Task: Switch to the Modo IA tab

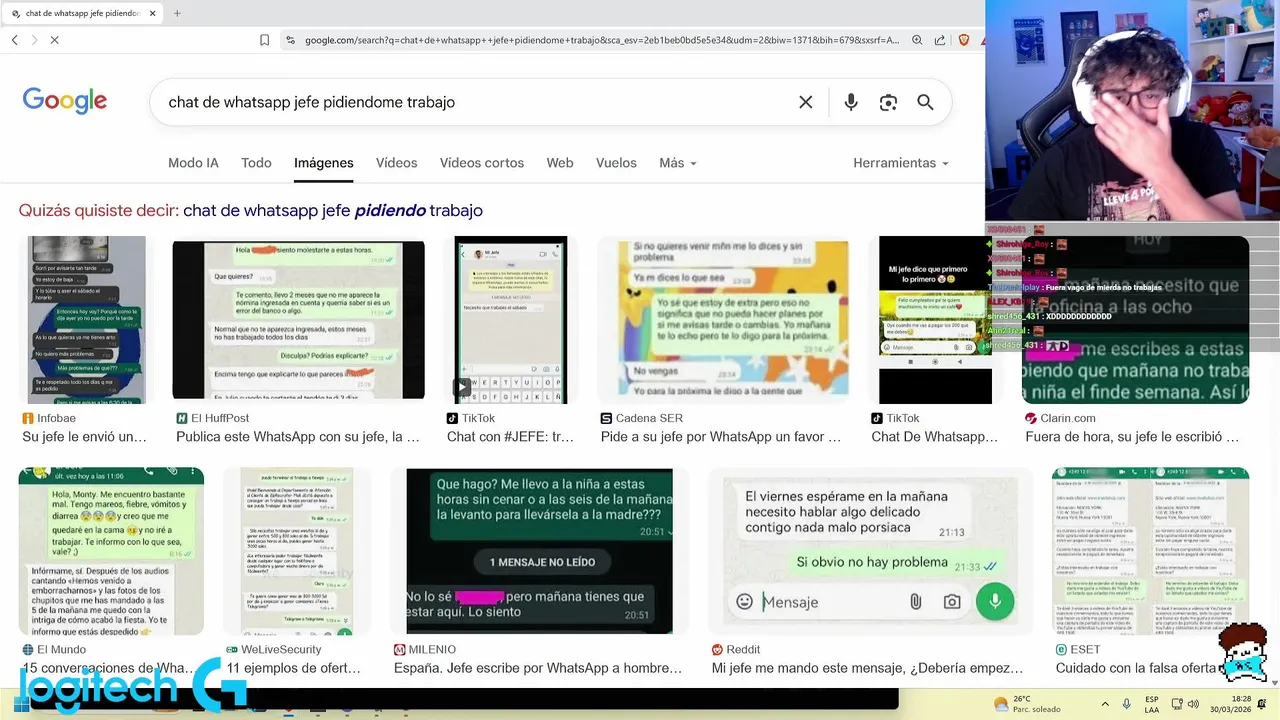Action: click(x=193, y=163)
